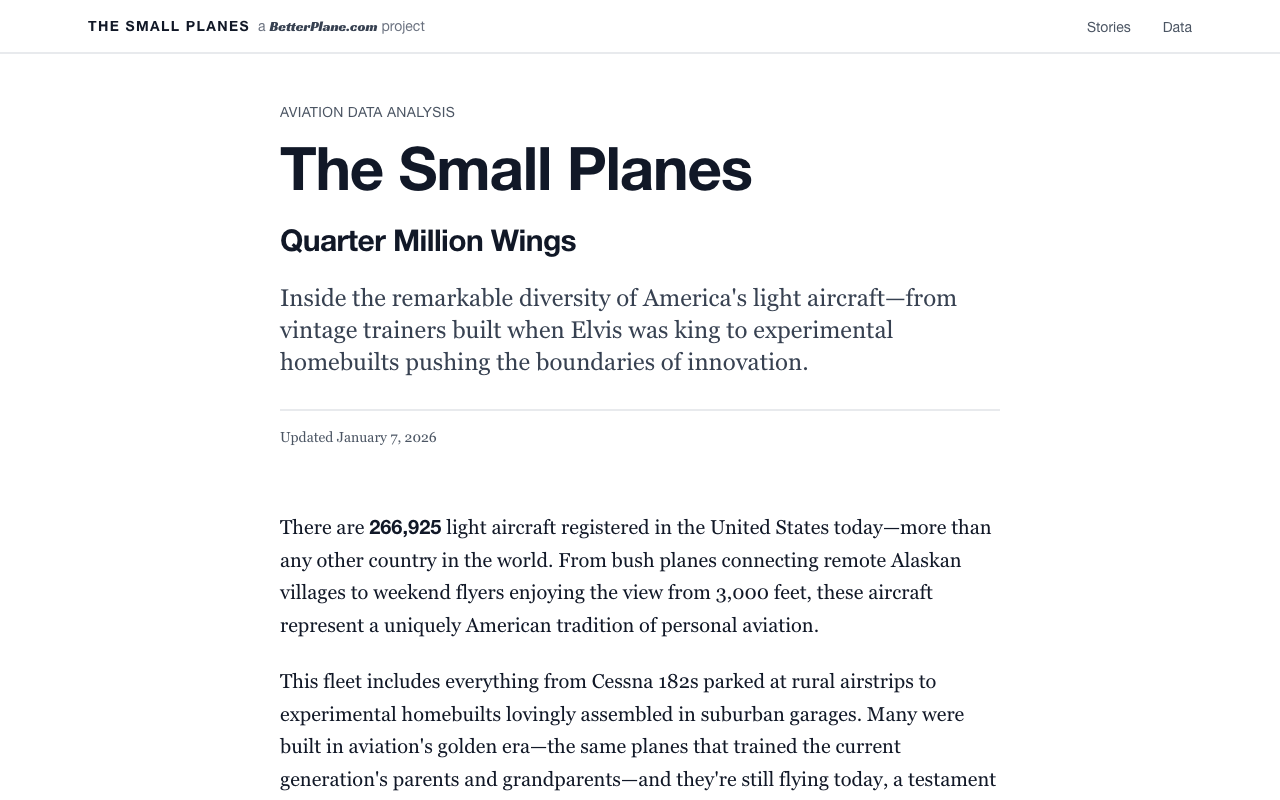
Task: Click the headline The Small Planes
Action: pos(515,170)
